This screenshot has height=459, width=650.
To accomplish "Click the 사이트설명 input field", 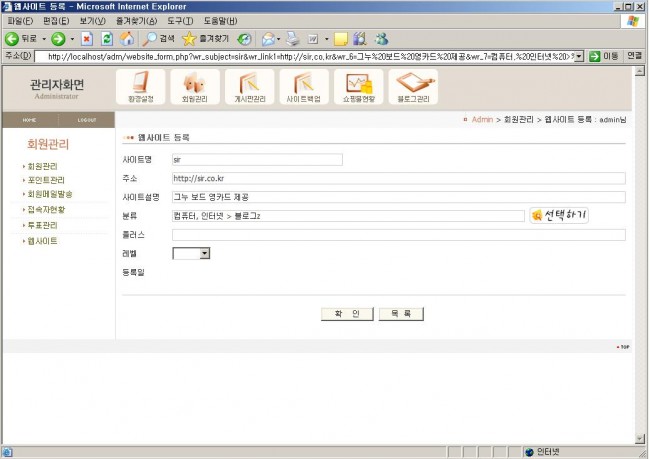I will (398, 197).
